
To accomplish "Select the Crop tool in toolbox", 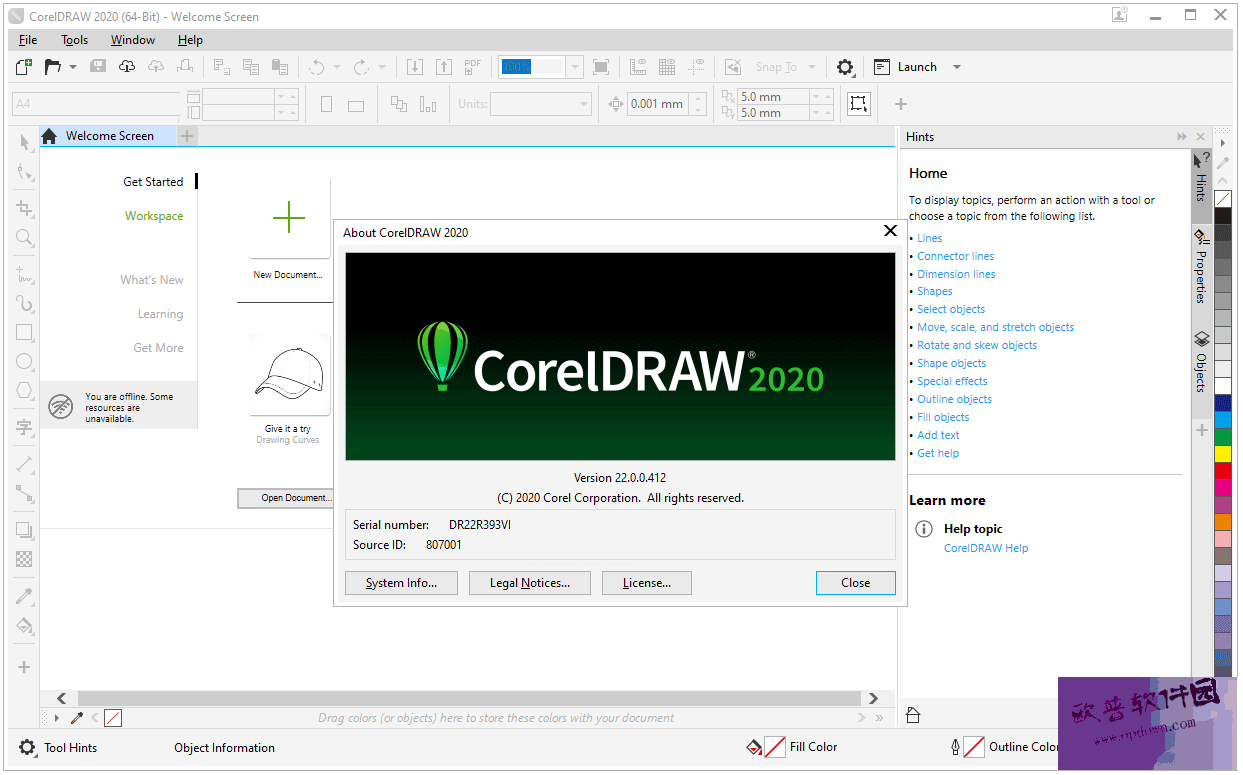I will pos(25,208).
